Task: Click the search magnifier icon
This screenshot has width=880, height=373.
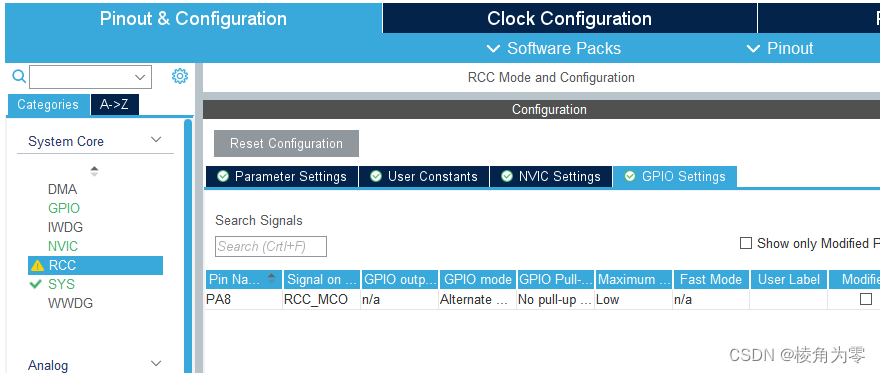Action: 19,76
